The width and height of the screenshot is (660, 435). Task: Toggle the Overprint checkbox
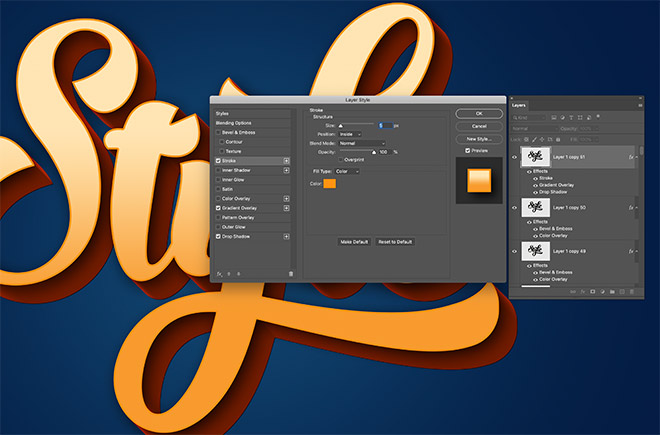(339, 159)
